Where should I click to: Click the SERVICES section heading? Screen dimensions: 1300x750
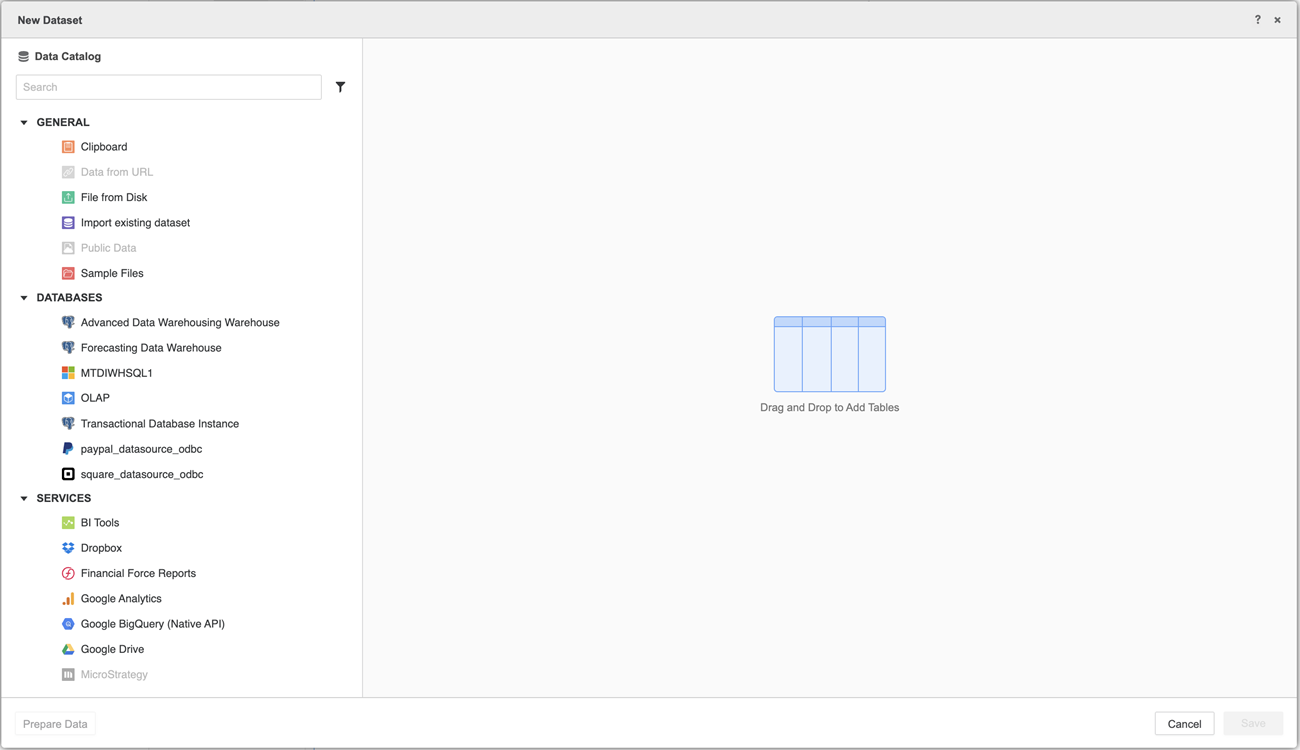click(x=64, y=498)
